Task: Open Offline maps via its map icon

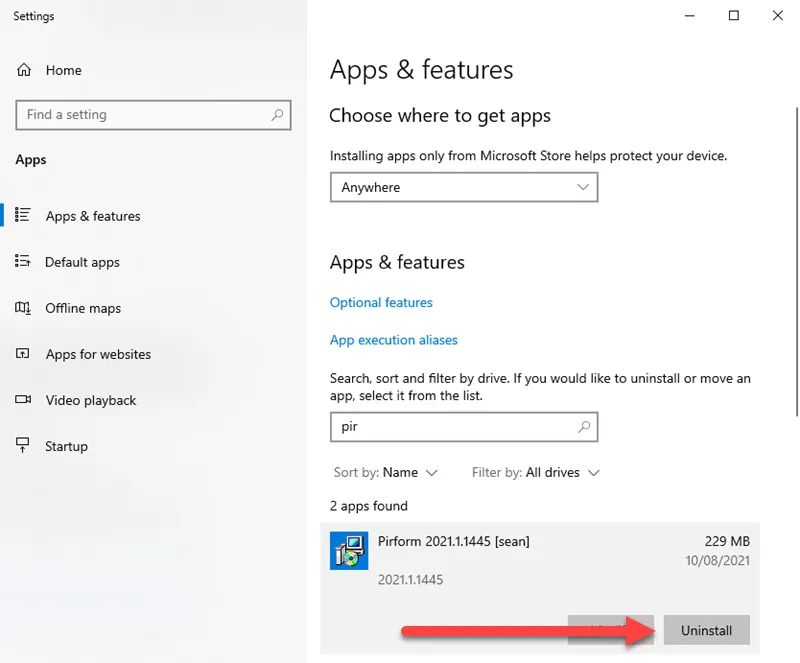Action: pyautogui.click(x=23, y=308)
